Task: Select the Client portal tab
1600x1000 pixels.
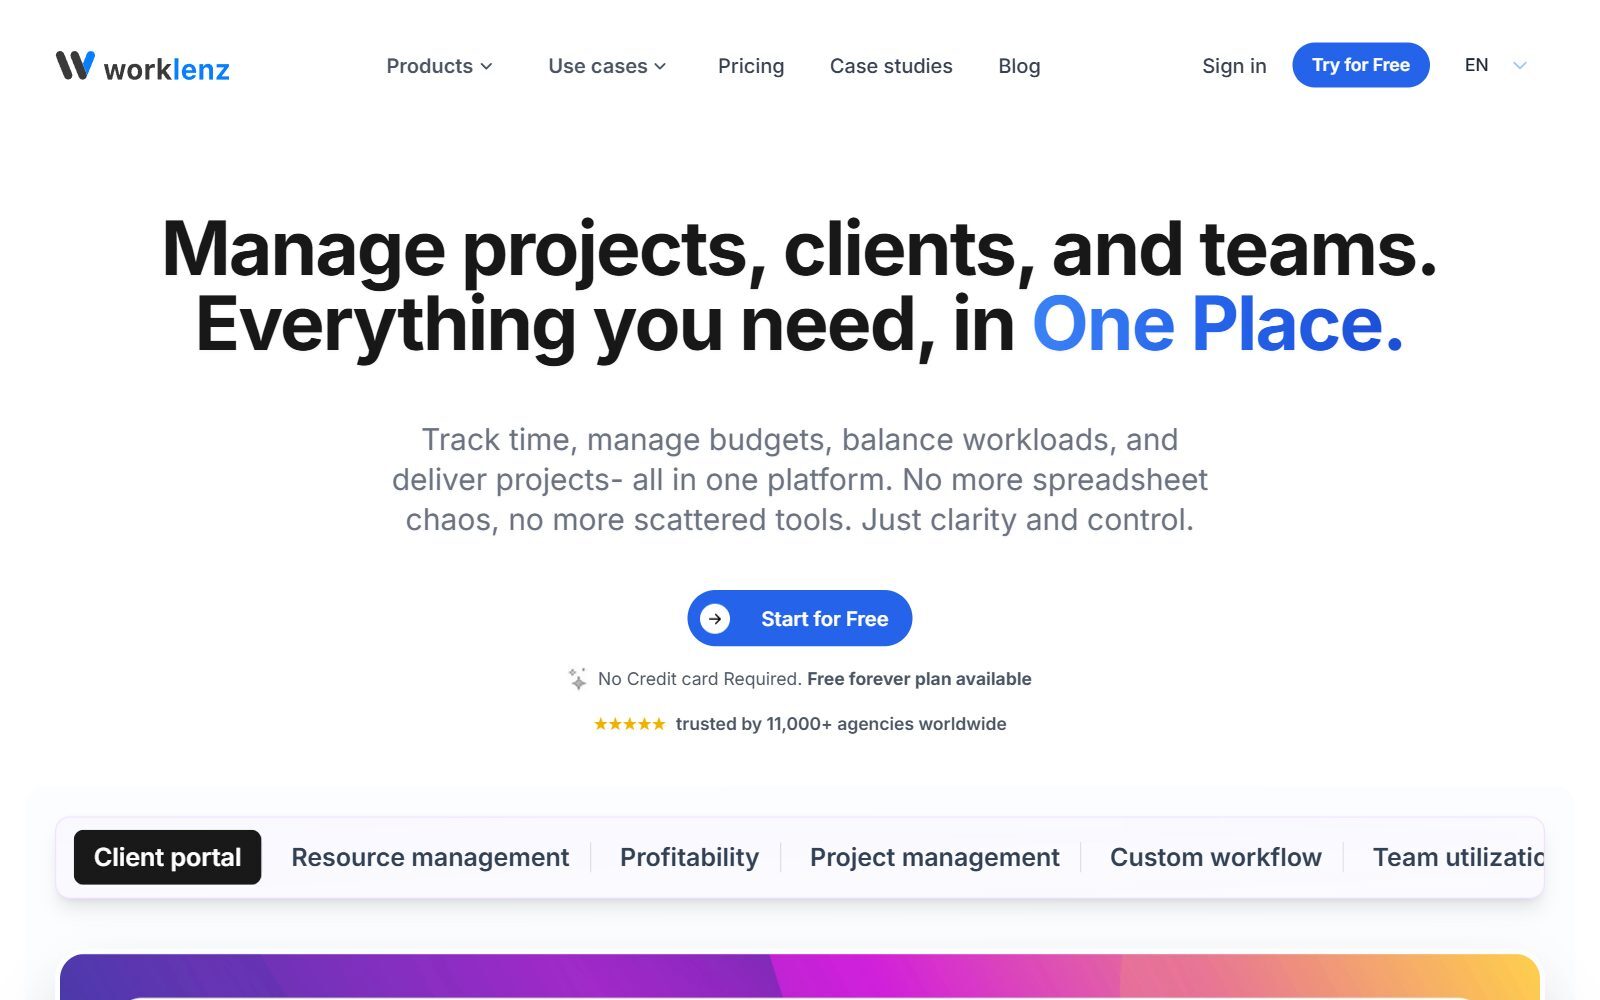Action: click(x=168, y=857)
